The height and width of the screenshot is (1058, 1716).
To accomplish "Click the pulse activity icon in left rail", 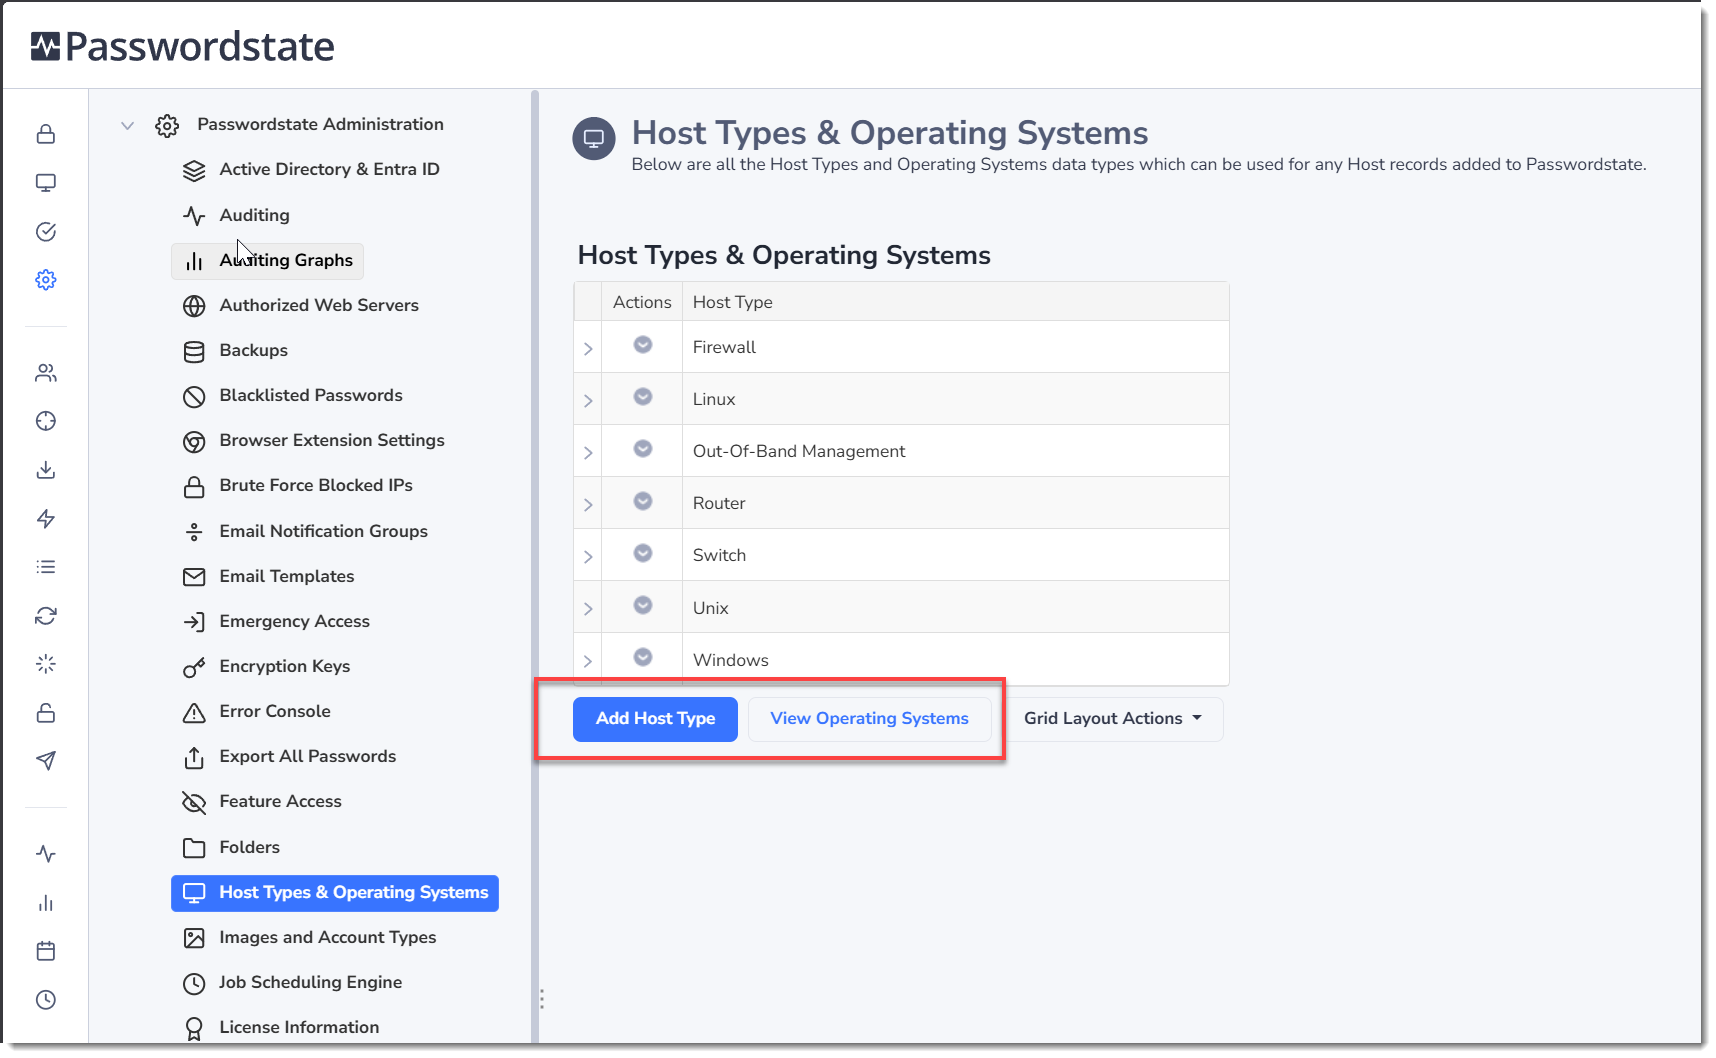I will (46, 854).
